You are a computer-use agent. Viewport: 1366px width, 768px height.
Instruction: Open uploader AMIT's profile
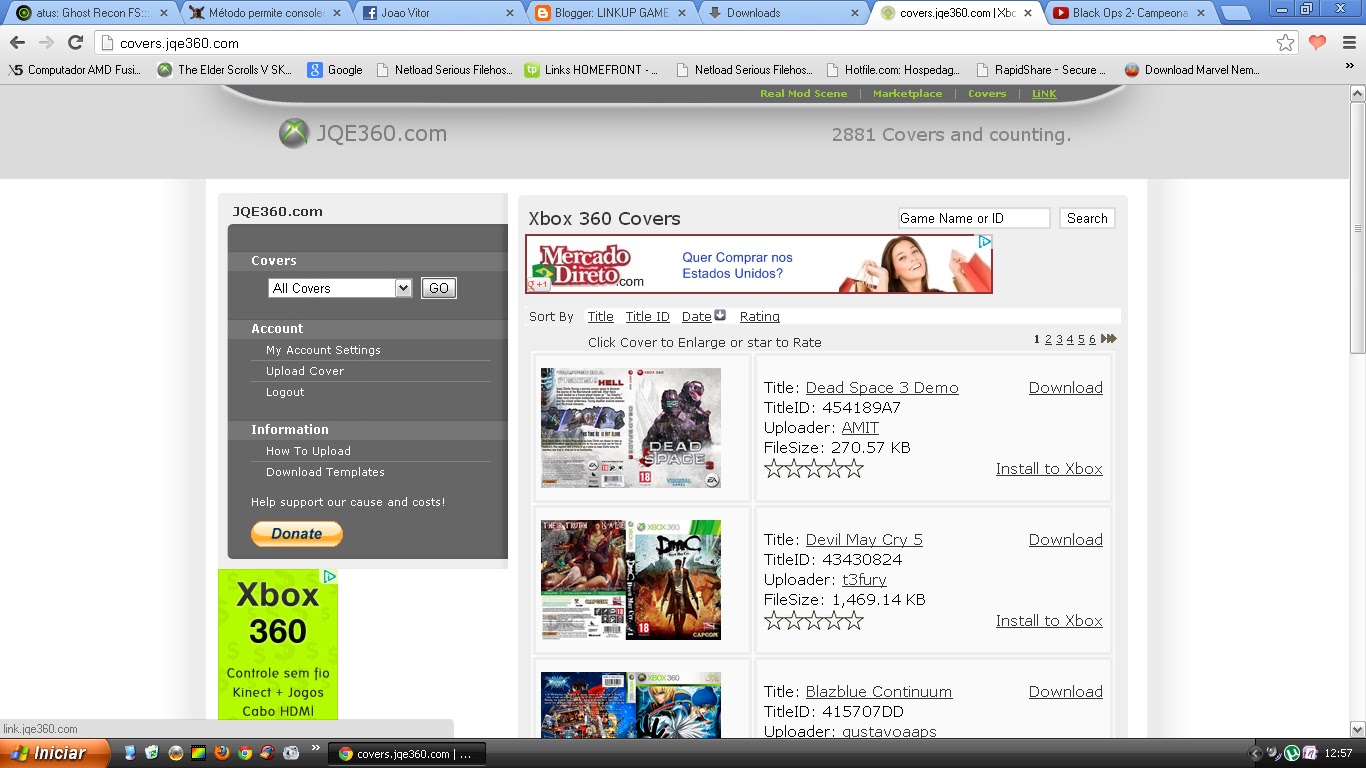point(860,428)
